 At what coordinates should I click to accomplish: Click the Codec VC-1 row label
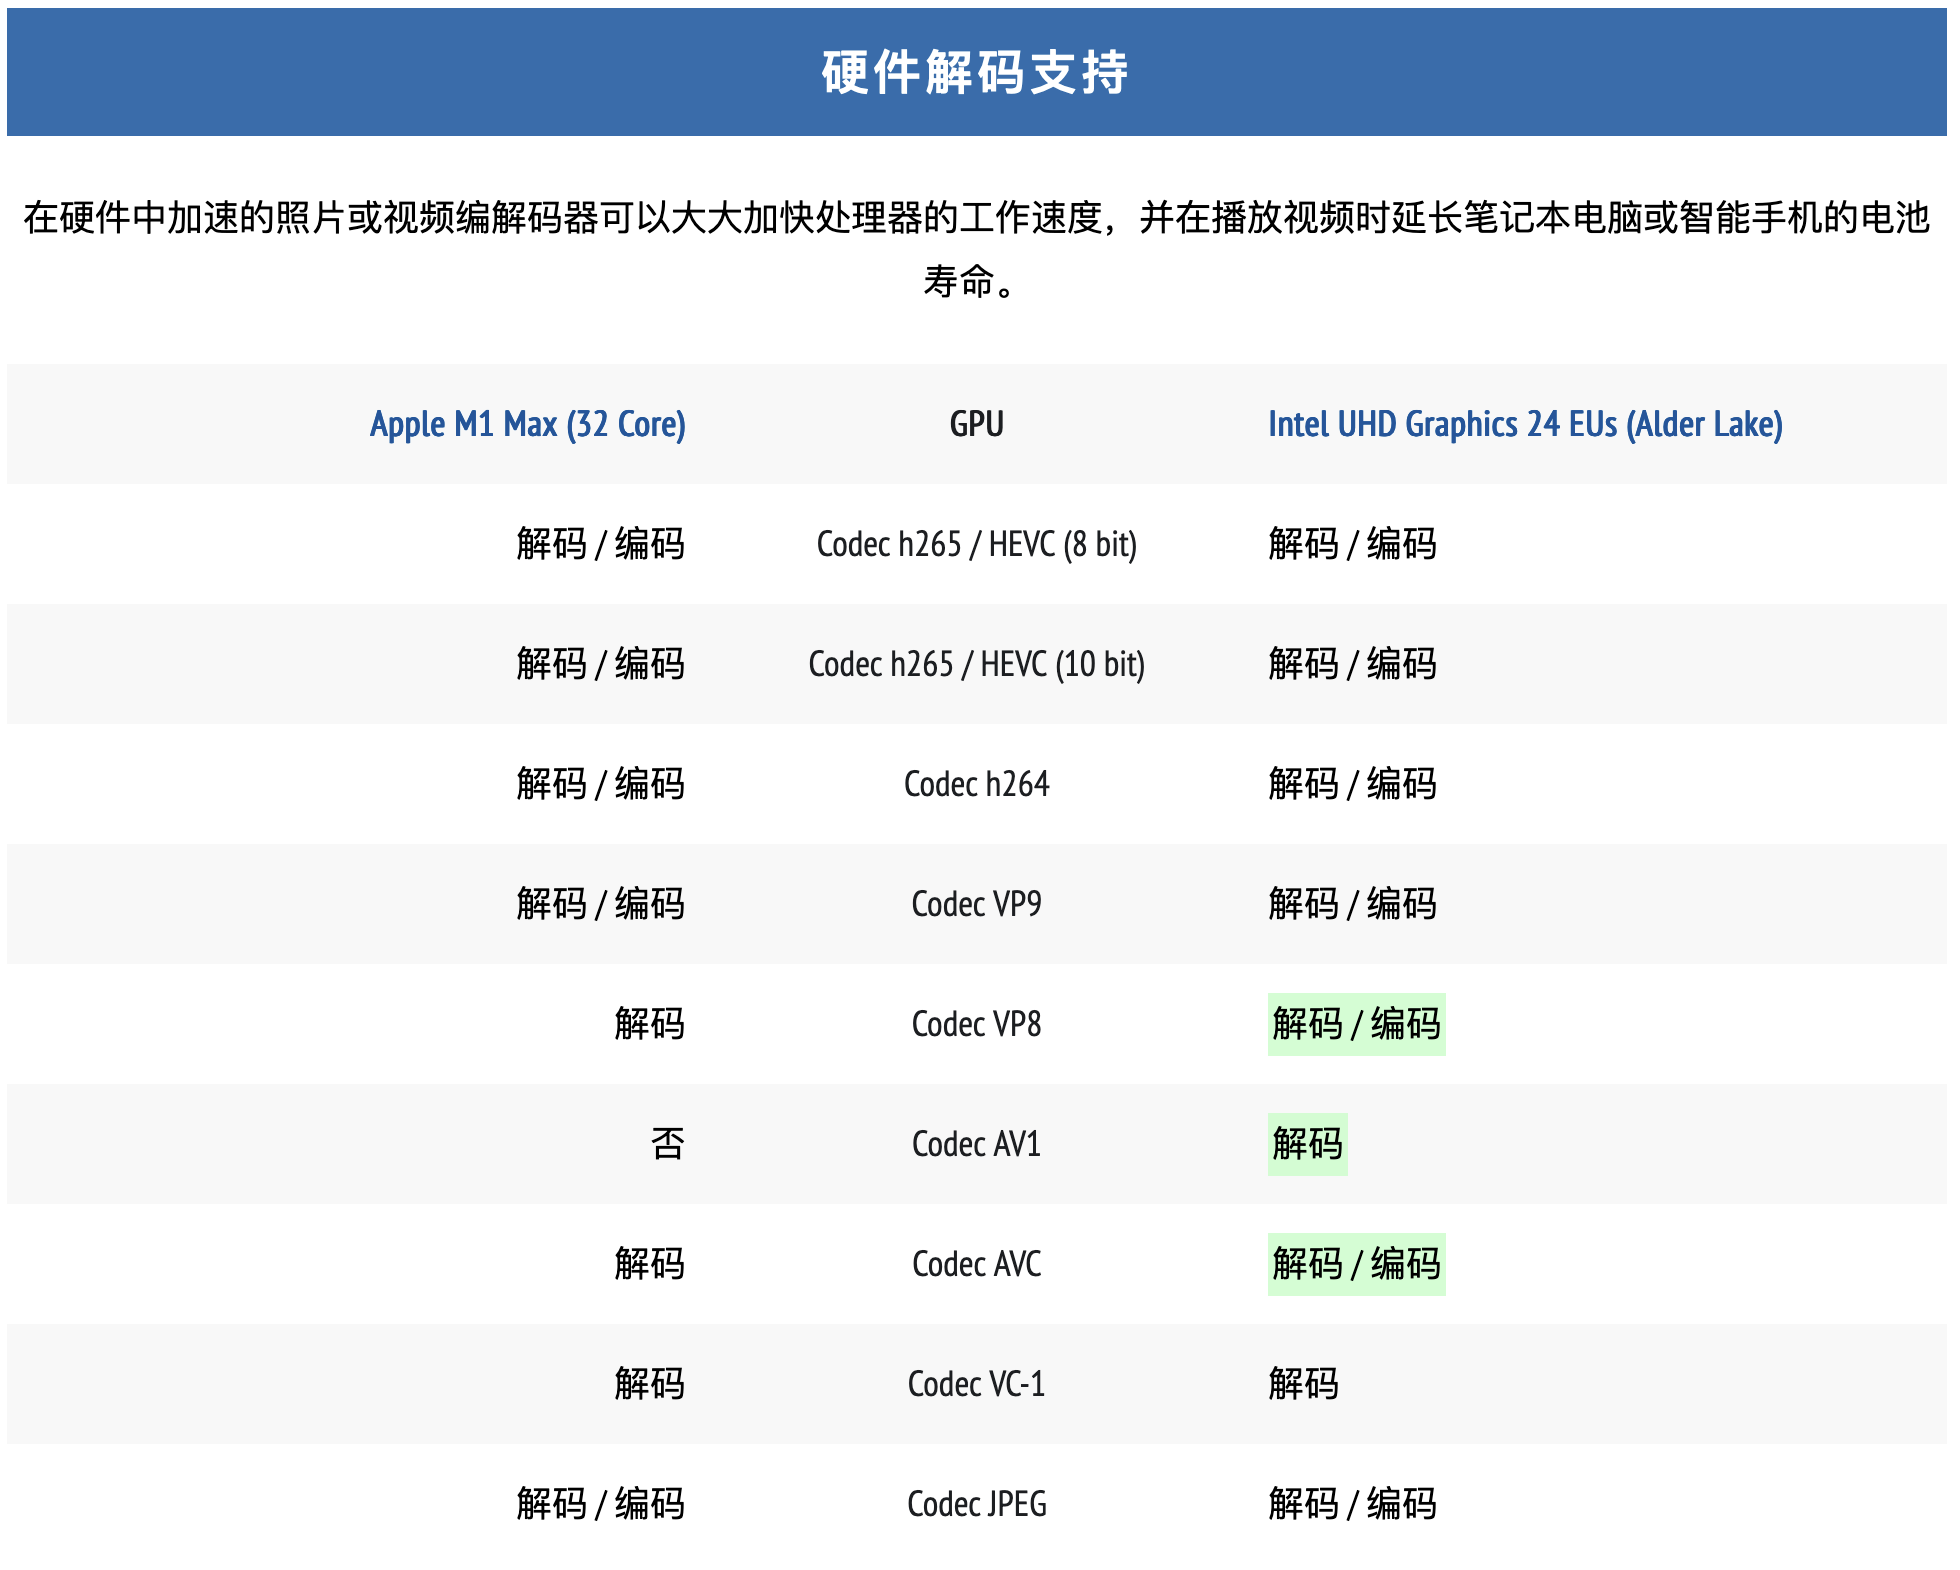[976, 1384]
